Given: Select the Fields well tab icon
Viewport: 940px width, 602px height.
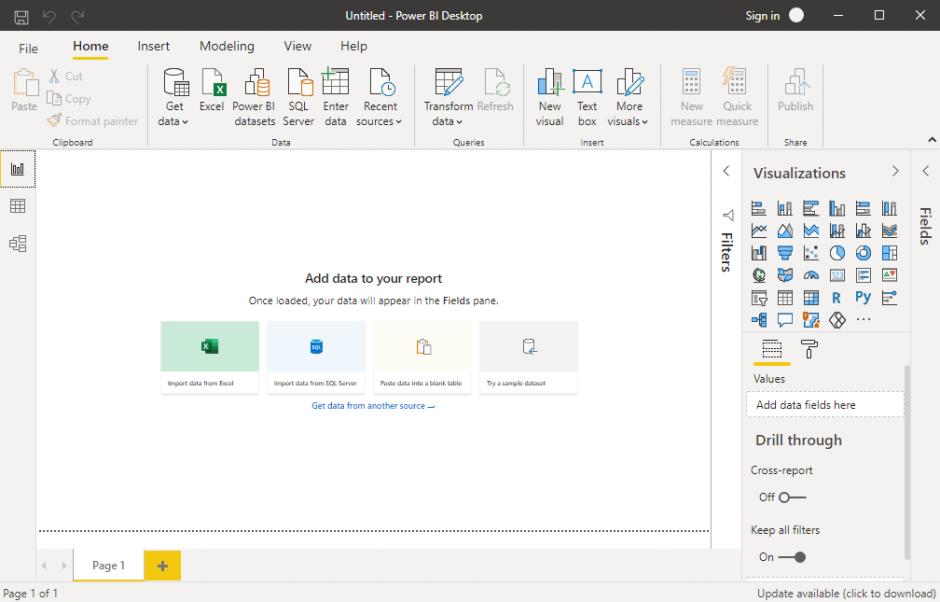Looking at the screenshot, I should 772,349.
